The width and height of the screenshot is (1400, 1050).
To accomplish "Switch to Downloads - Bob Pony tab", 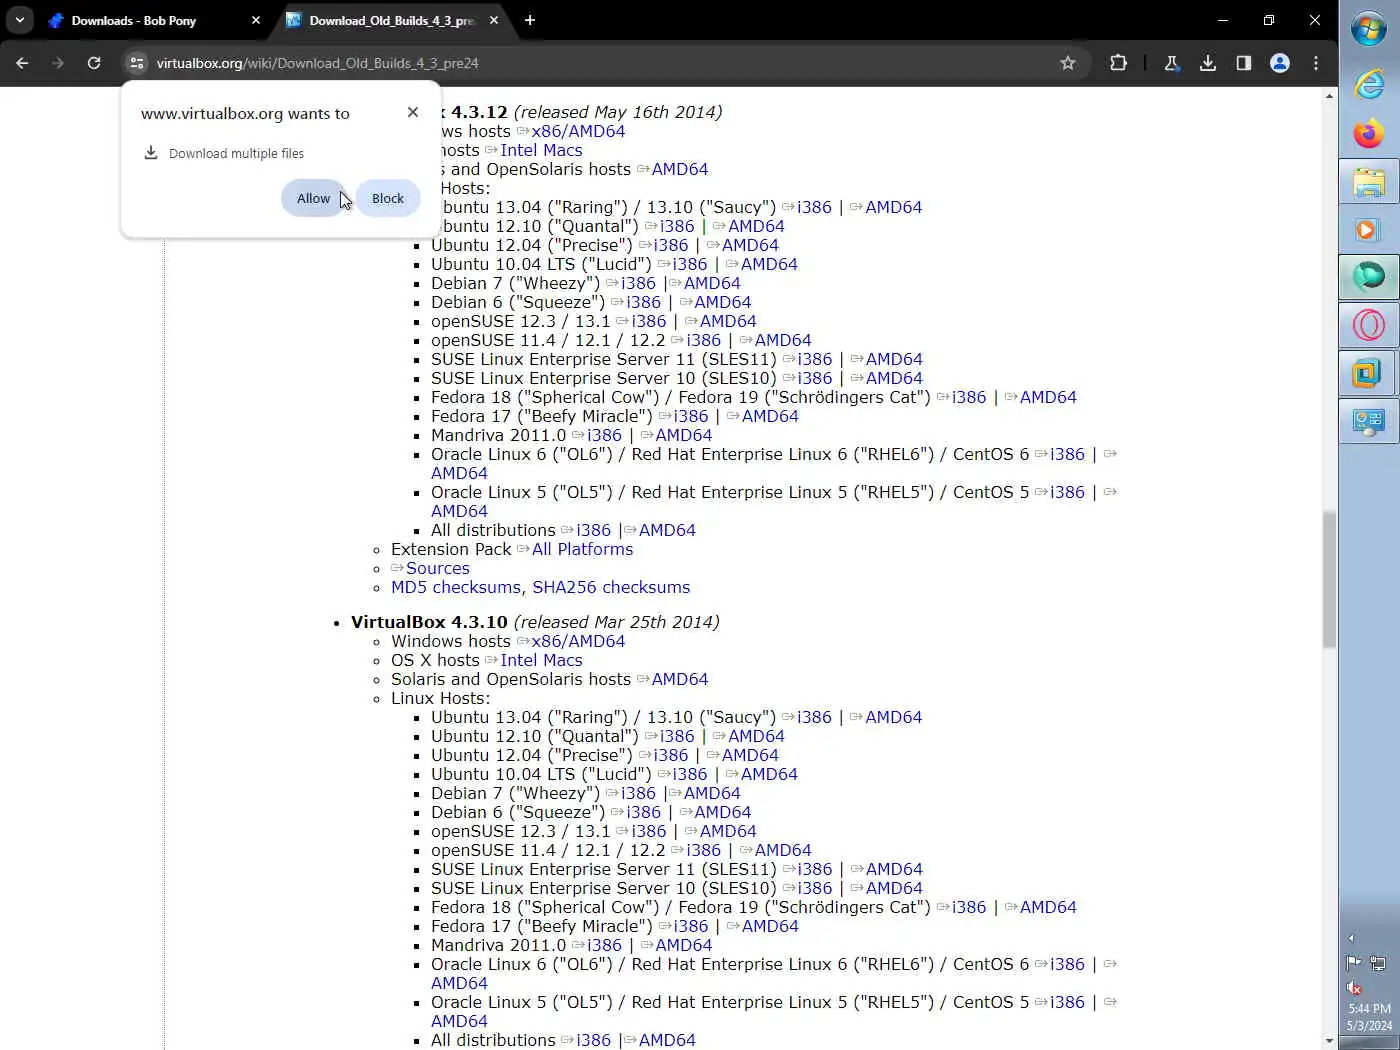I will (x=155, y=20).
